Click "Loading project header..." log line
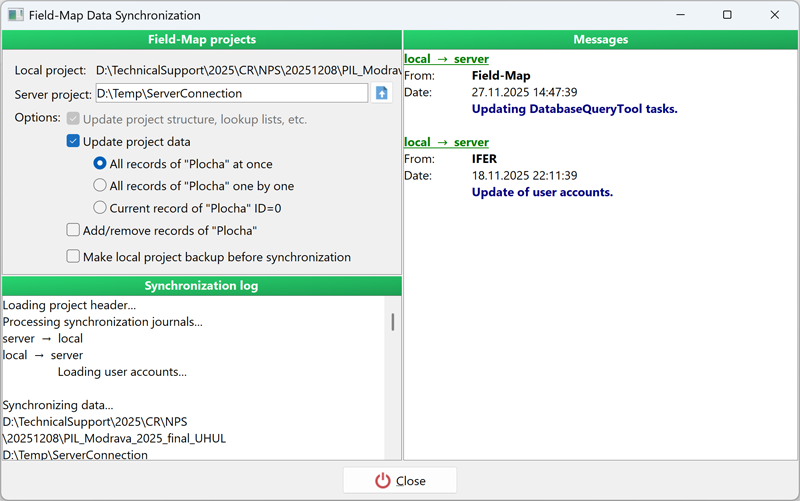Image resolution: width=800 pixels, height=501 pixels. tap(69, 305)
